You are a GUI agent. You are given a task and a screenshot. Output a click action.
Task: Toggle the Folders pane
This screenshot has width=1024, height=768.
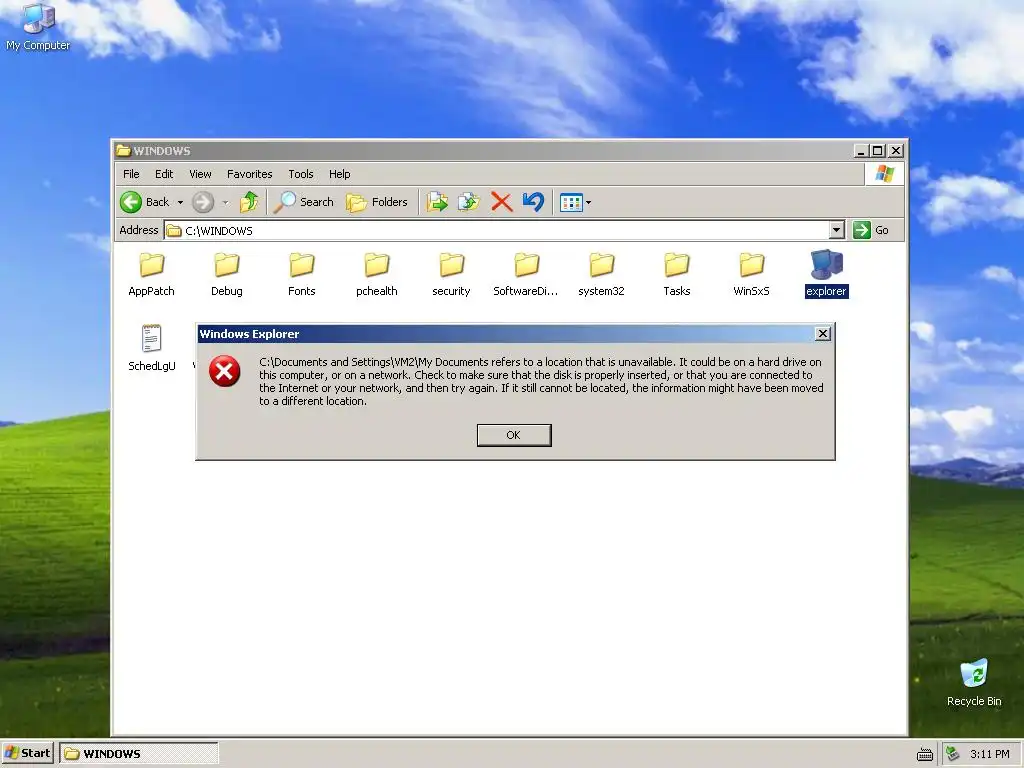pyautogui.click(x=377, y=202)
